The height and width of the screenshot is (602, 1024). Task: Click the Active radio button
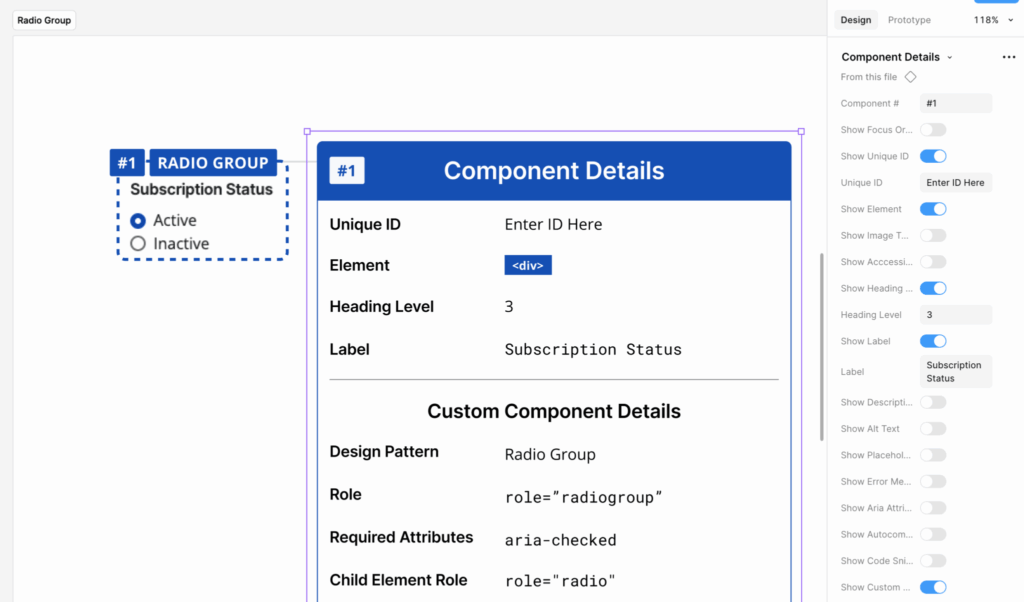(138, 220)
